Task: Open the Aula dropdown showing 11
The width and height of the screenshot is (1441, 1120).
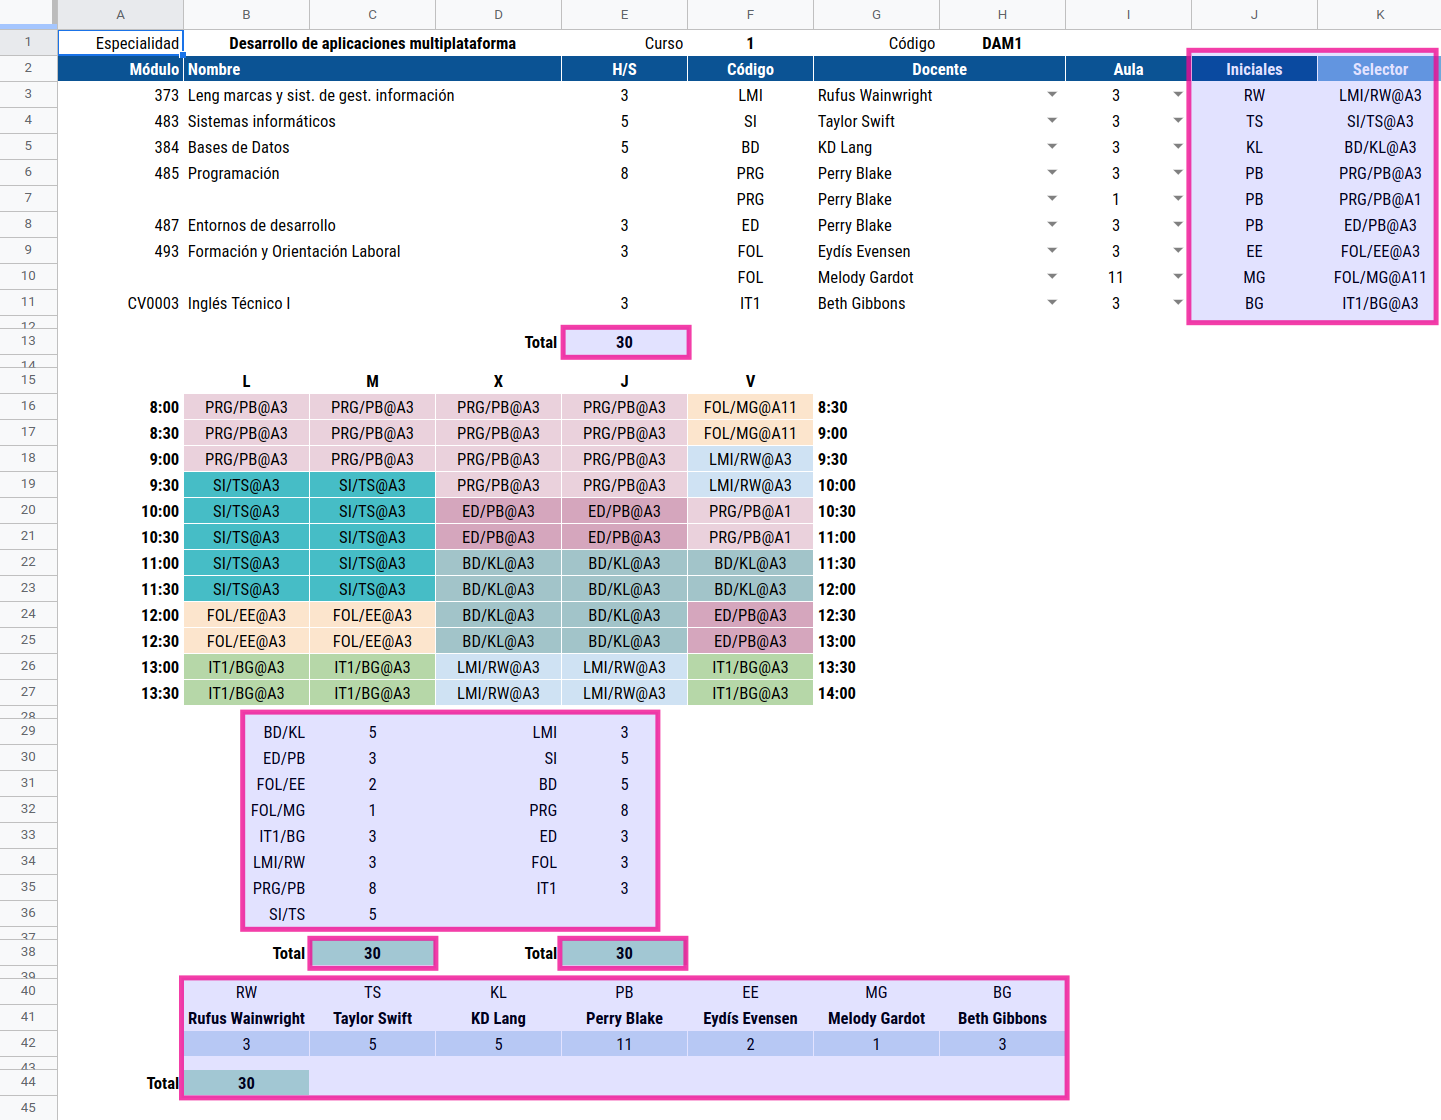Action: coord(1178,277)
